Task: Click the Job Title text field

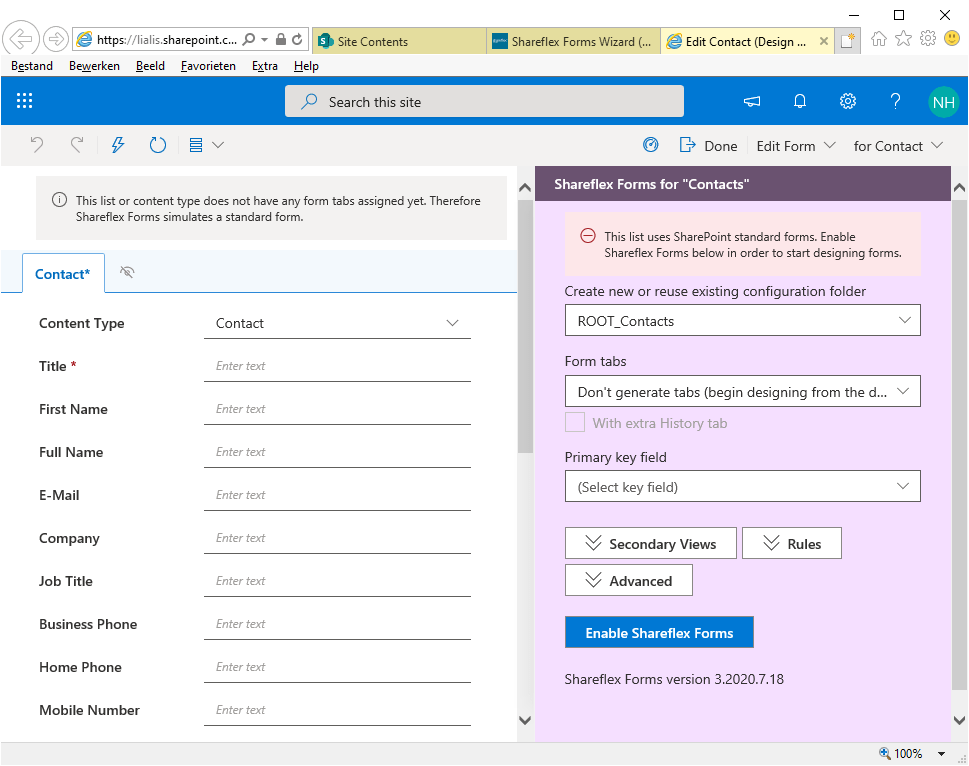Action: pos(337,581)
